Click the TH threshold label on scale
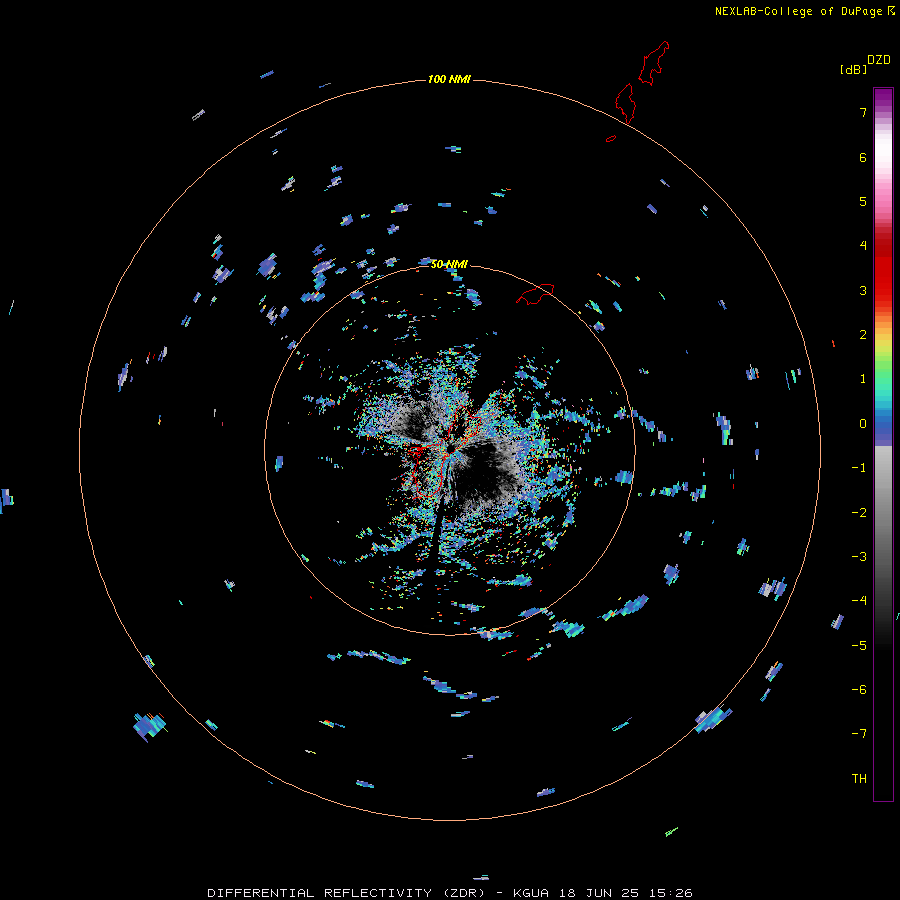The width and height of the screenshot is (900, 900). (859, 779)
